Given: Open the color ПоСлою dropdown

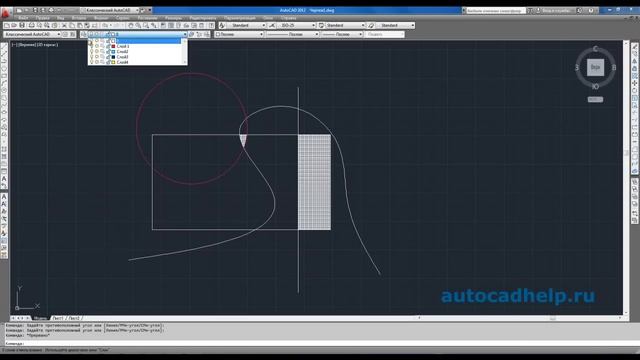Looking at the screenshot, I should tap(239, 34).
